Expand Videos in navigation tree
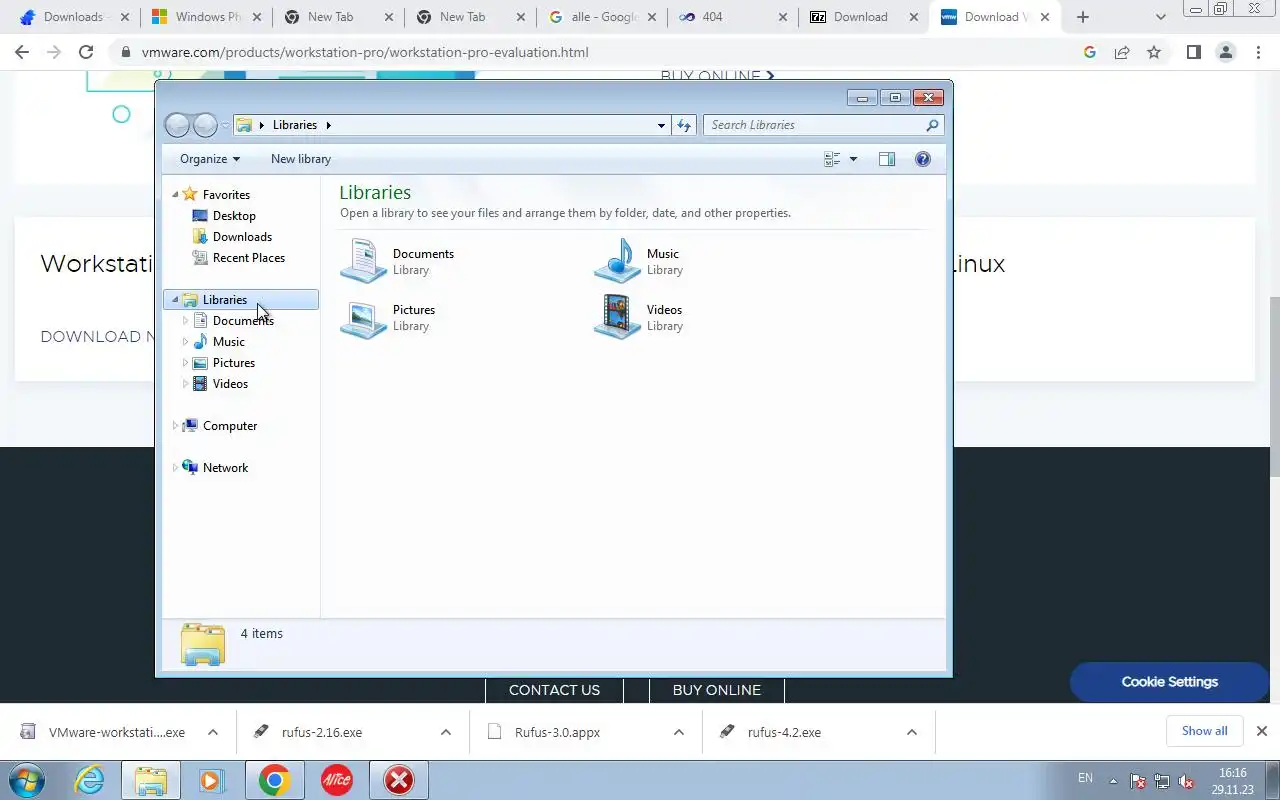 tap(185, 384)
